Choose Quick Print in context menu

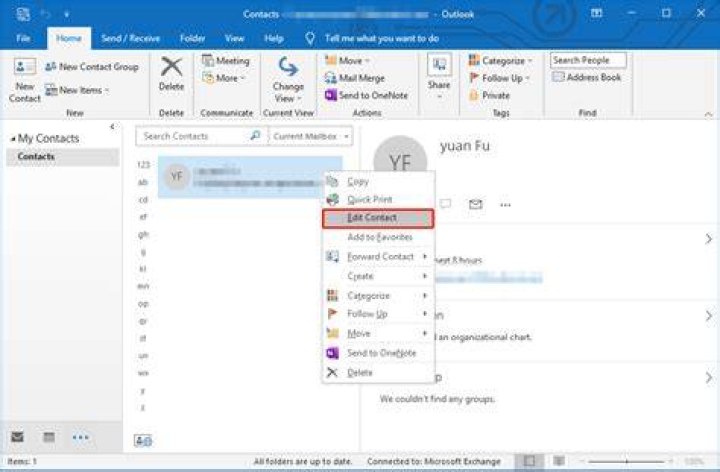tap(378, 200)
